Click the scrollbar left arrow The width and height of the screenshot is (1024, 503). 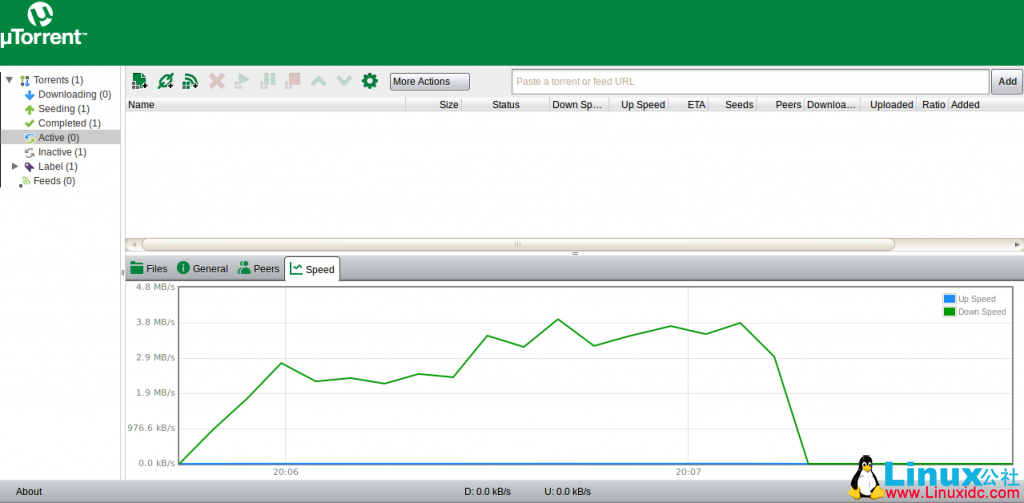133,244
